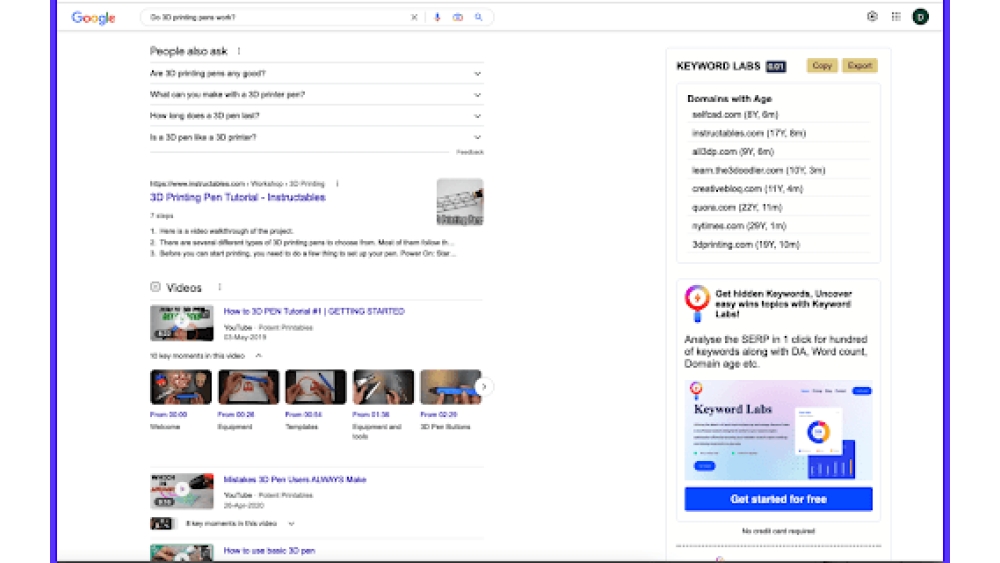Select nytimes.com domain entry

pyautogui.click(x=739, y=226)
